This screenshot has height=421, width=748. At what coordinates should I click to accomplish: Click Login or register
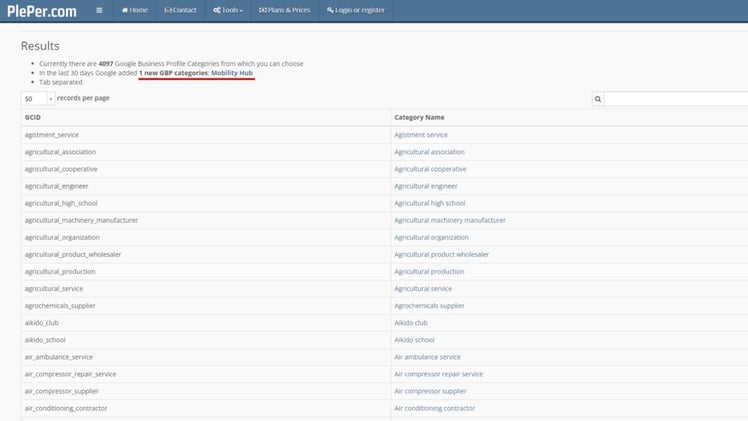[x=356, y=10]
